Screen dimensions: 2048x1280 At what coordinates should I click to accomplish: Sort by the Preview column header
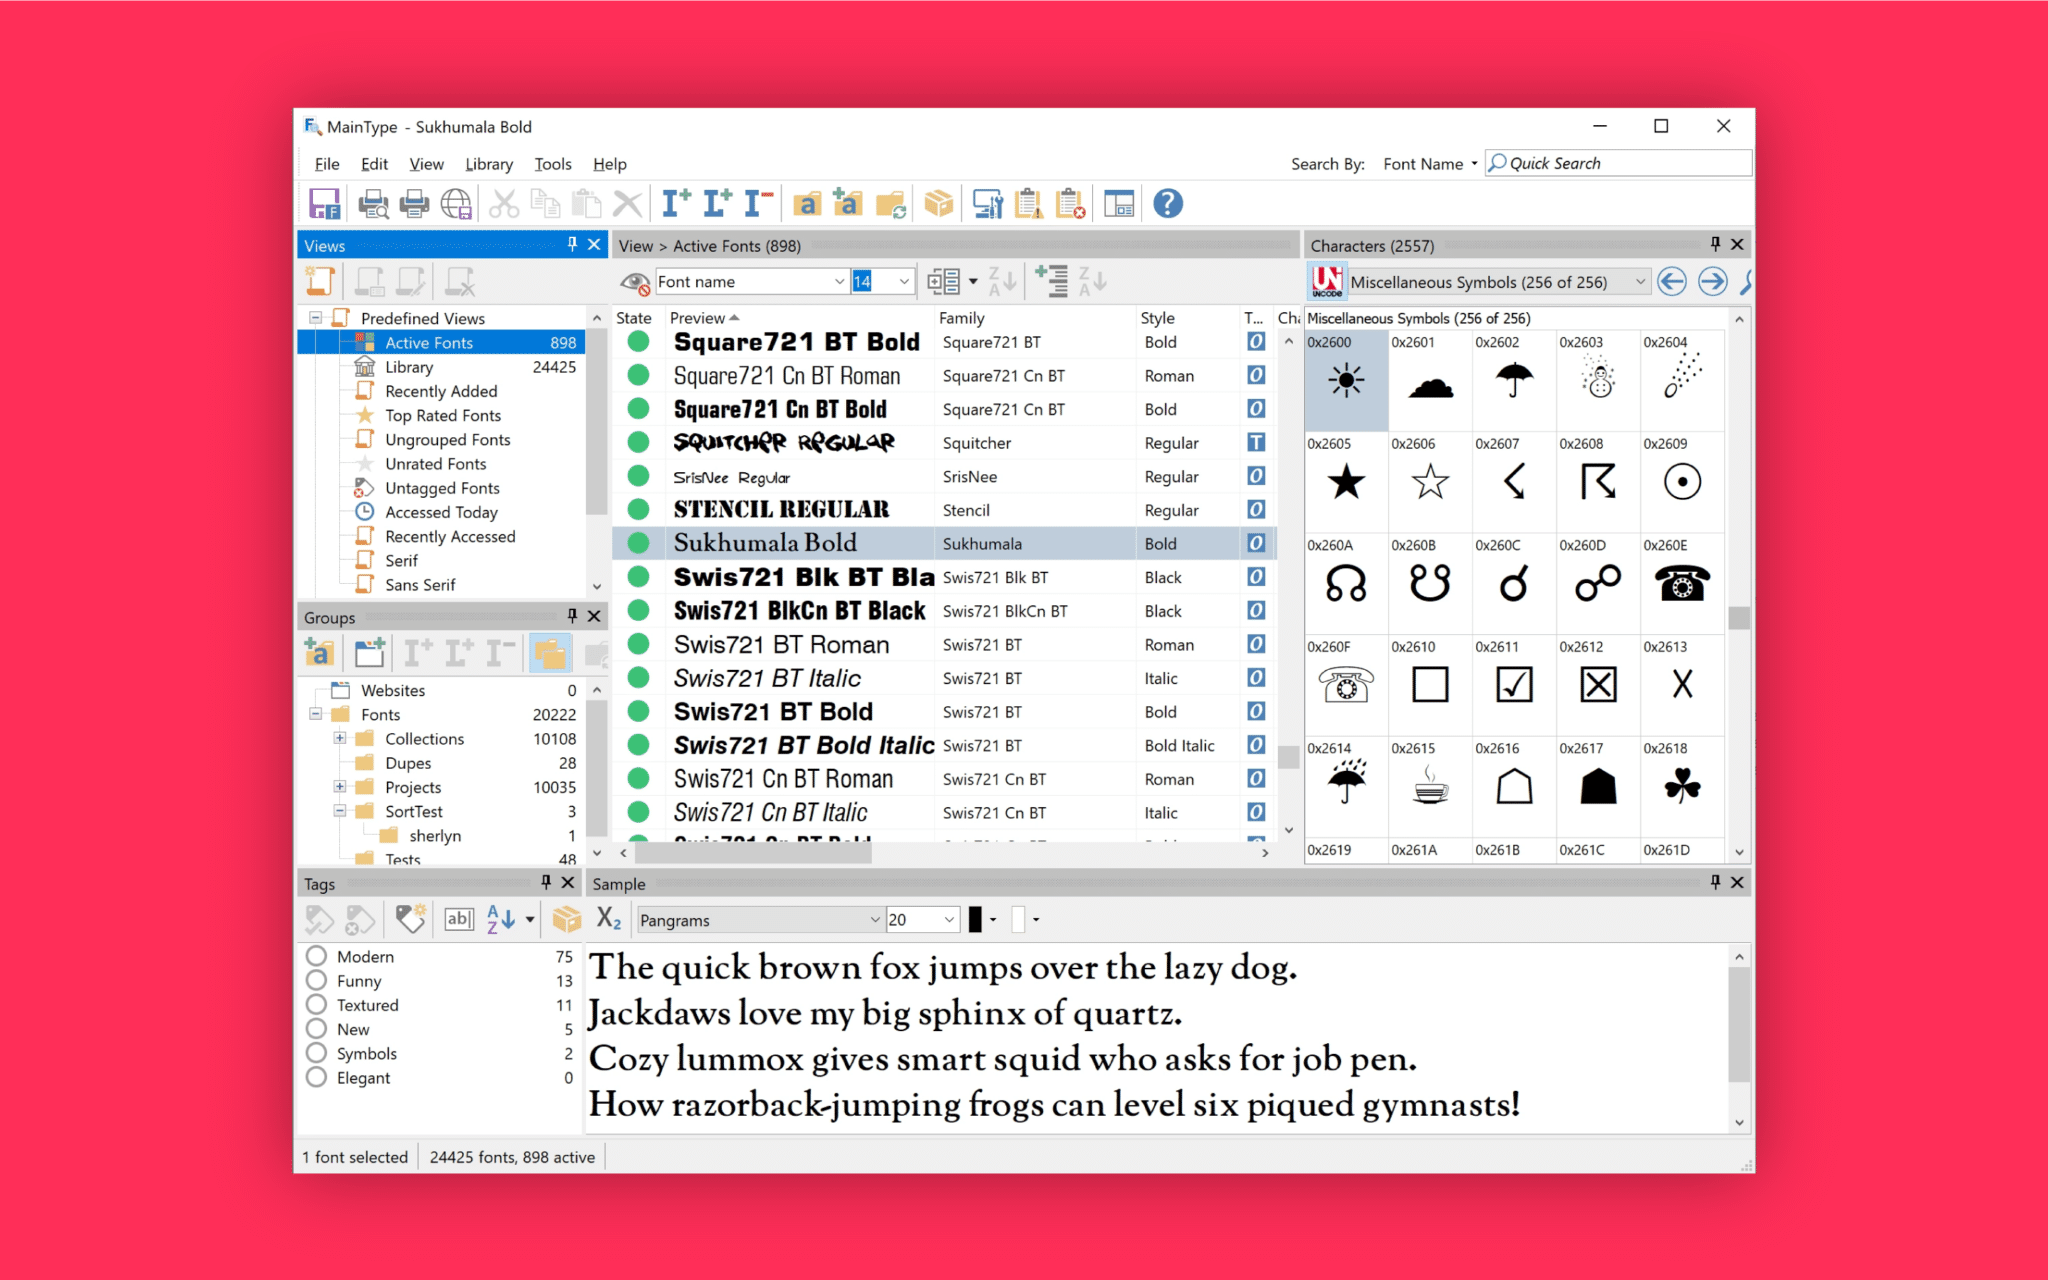point(800,318)
